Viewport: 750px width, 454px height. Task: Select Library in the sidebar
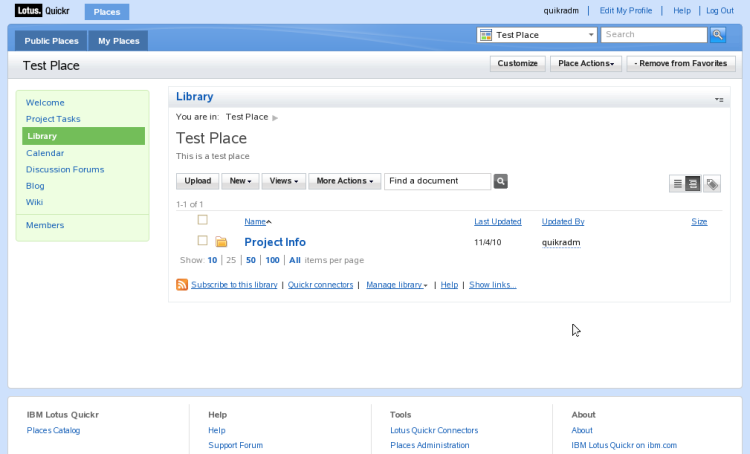pos(83,136)
